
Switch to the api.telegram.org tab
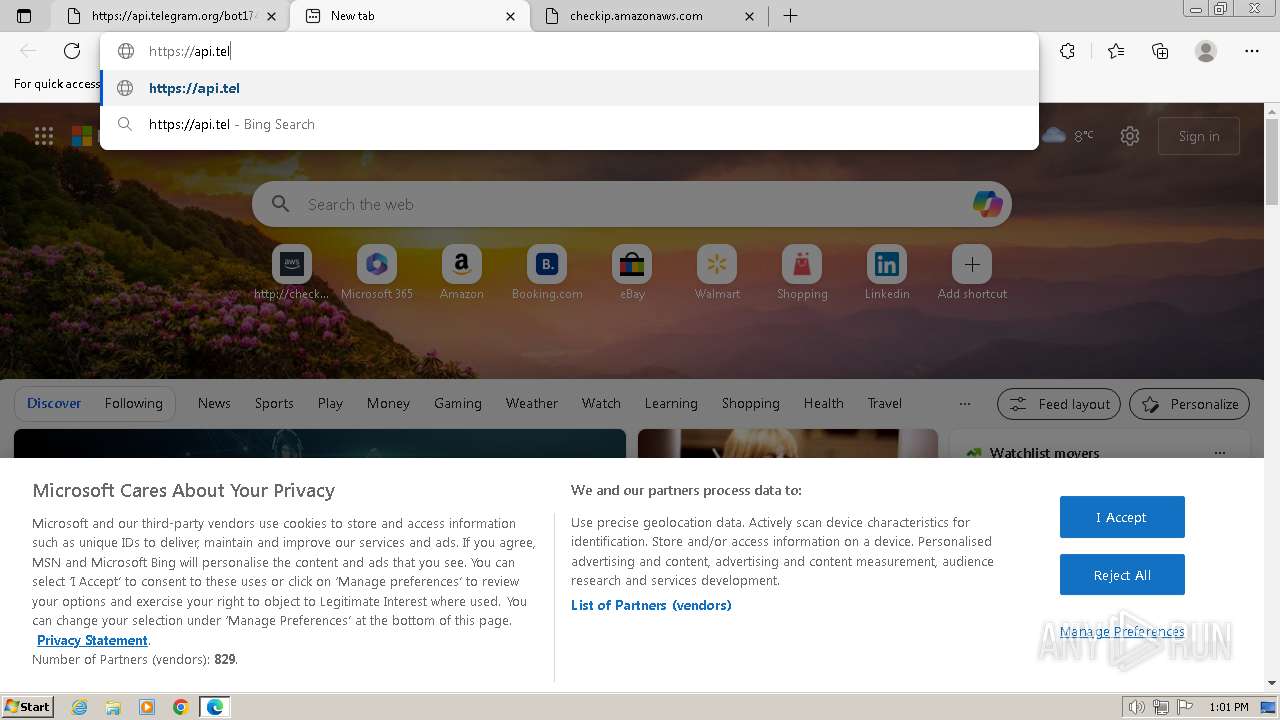click(169, 16)
